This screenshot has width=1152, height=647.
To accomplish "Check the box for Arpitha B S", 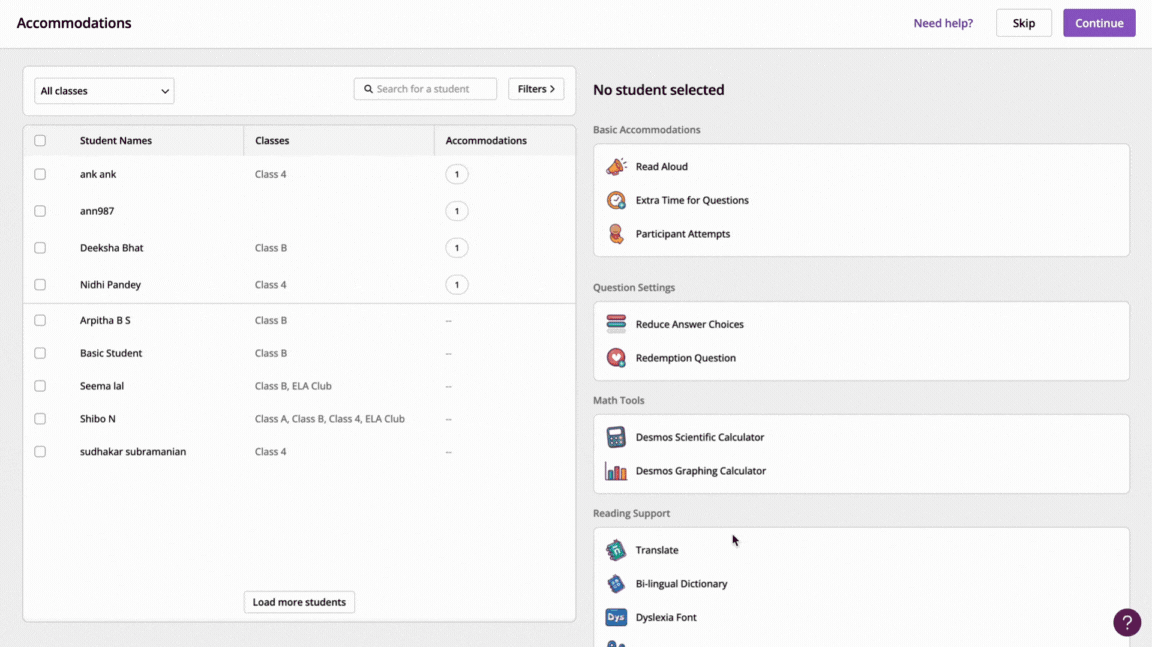I will (40, 320).
